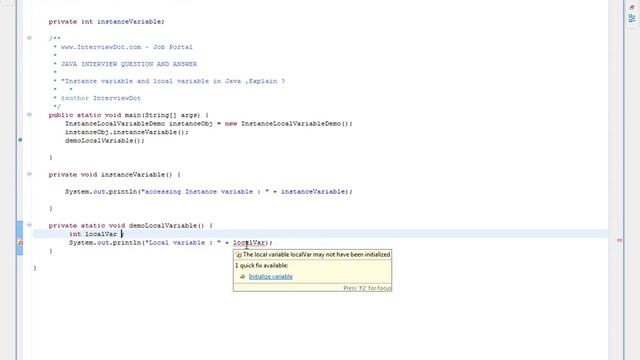Click the 'int localVar' declaration line
The image size is (640, 360).
tap(96, 234)
